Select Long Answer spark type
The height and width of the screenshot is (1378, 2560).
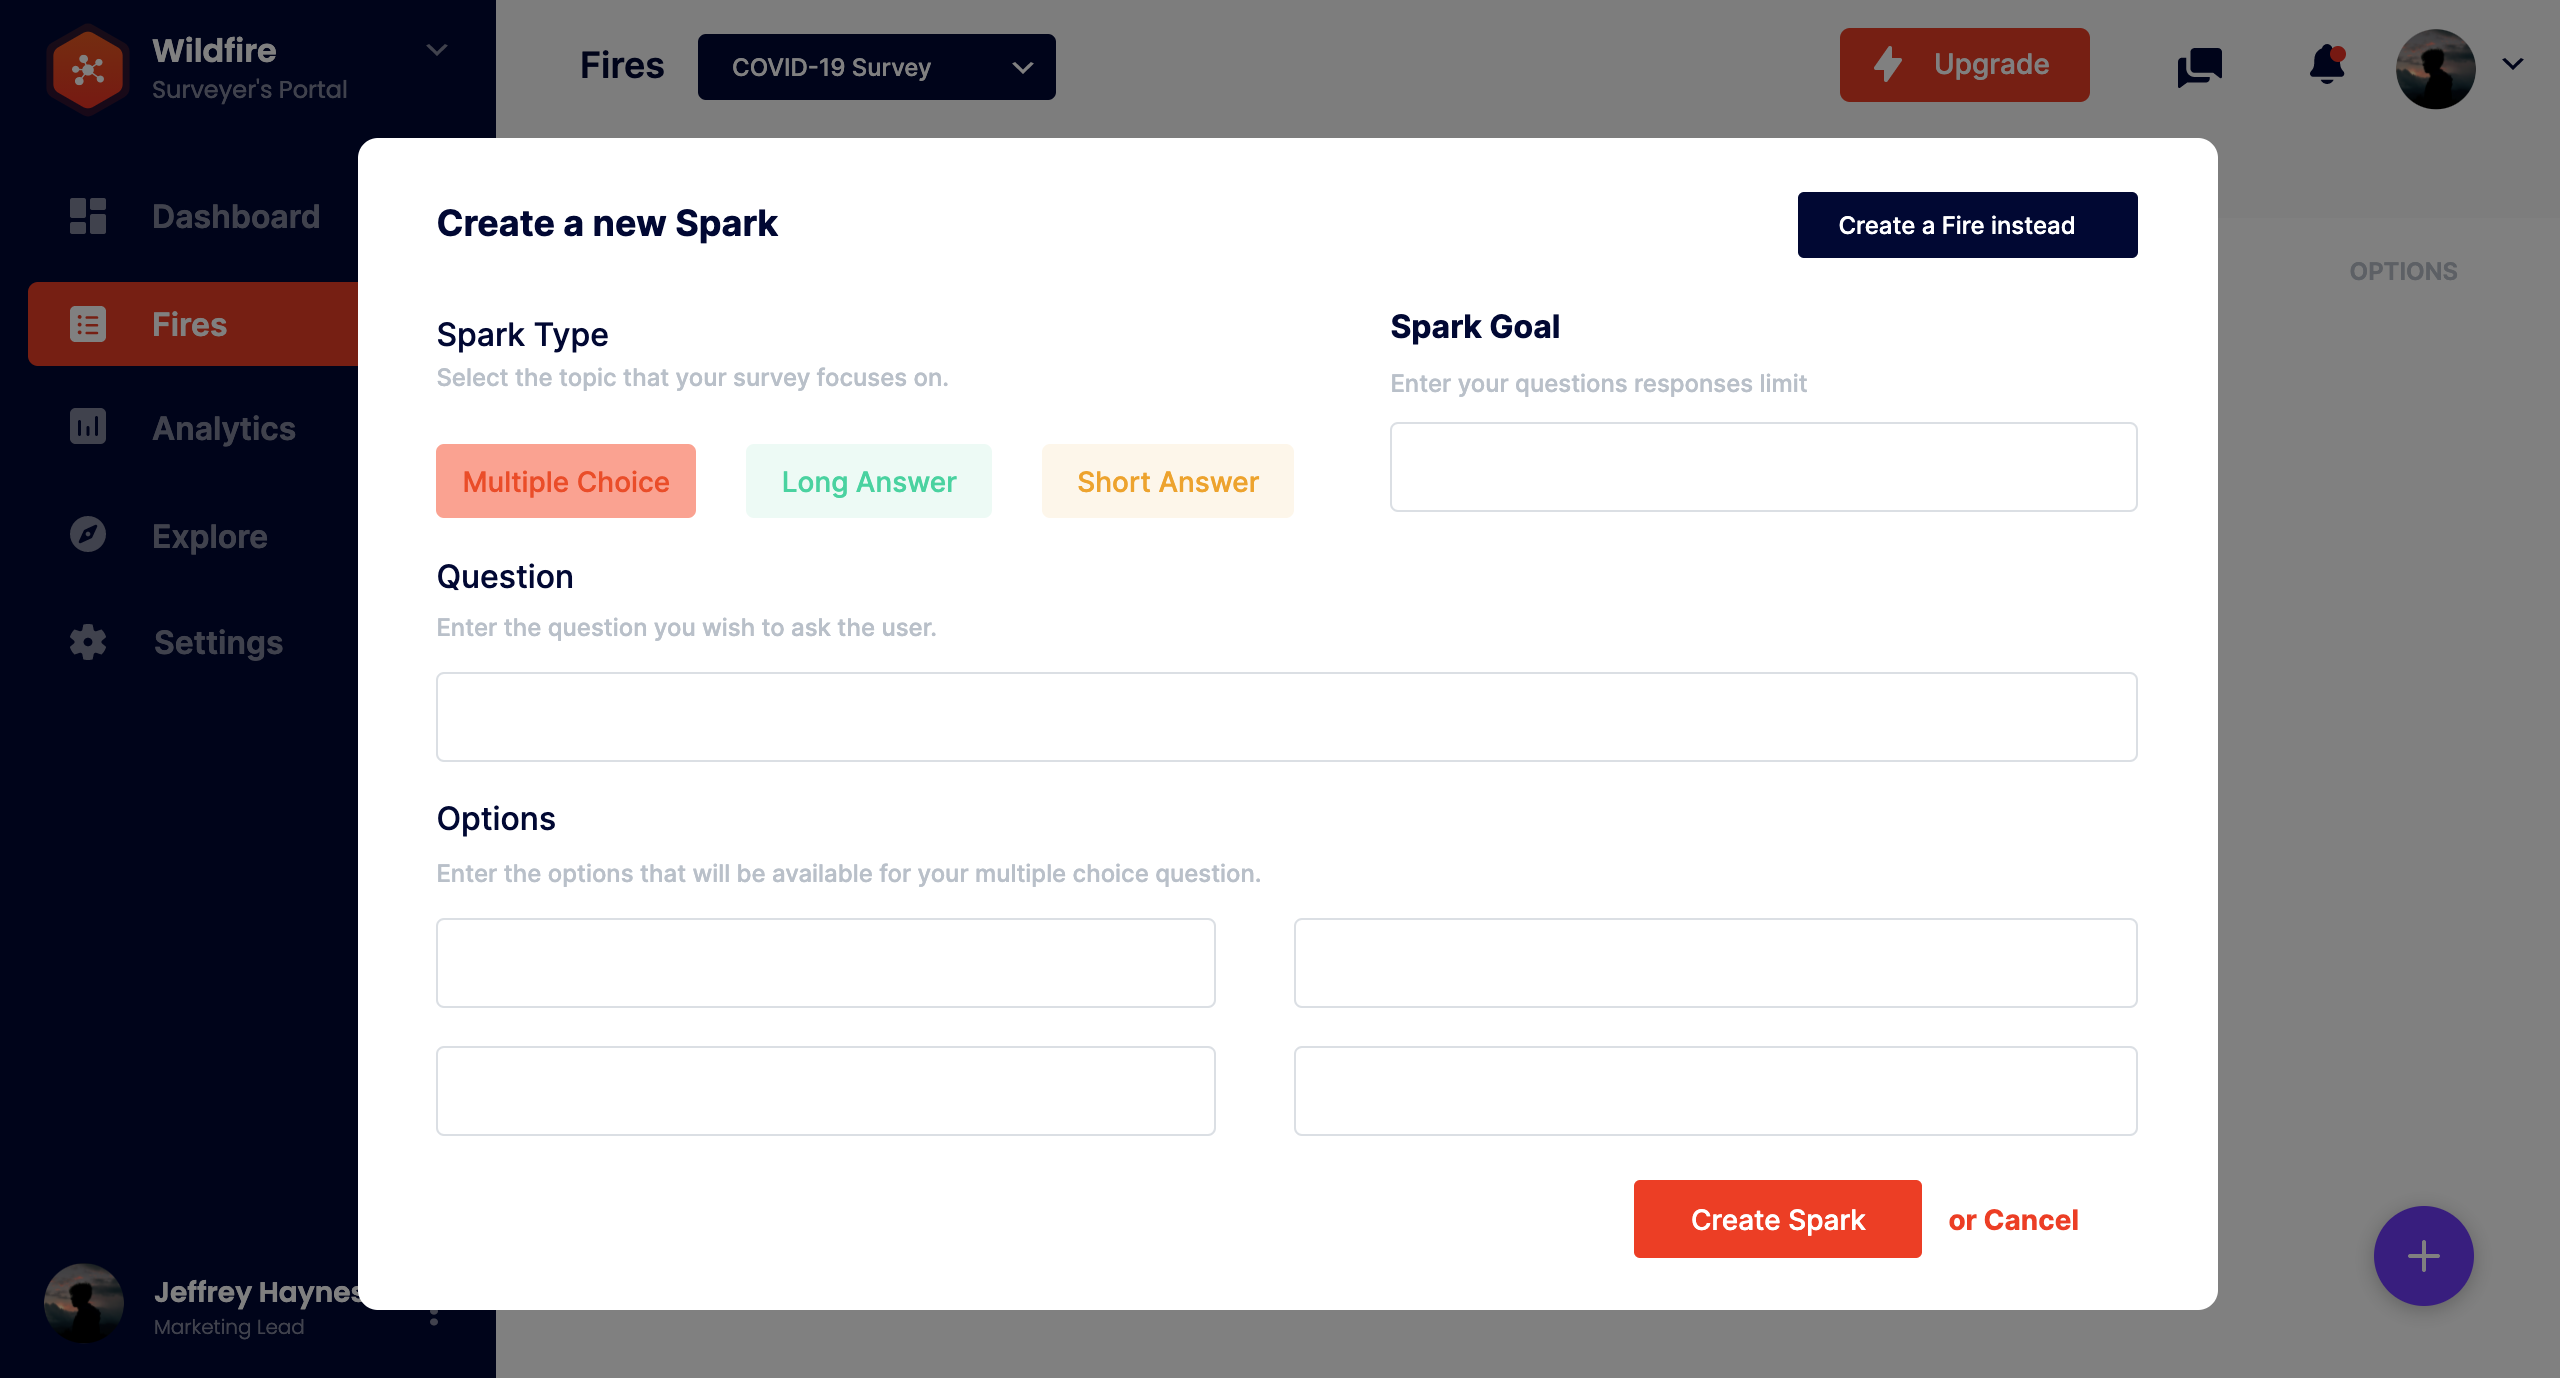point(868,481)
